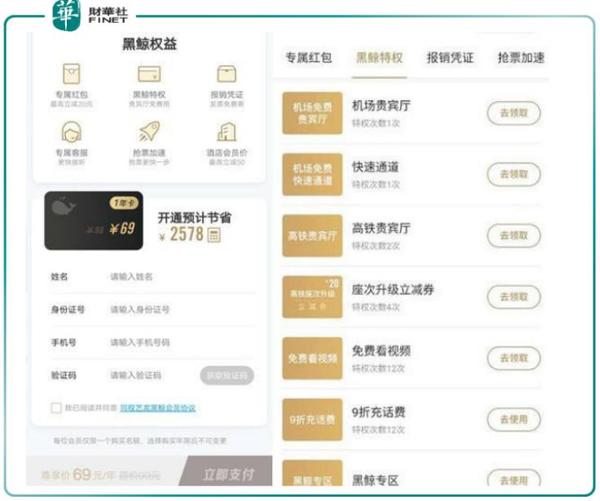The height and width of the screenshot is (501, 600).
Task: Open the savings calculator icon beside 2578
Action: pyautogui.click(x=214, y=235)
